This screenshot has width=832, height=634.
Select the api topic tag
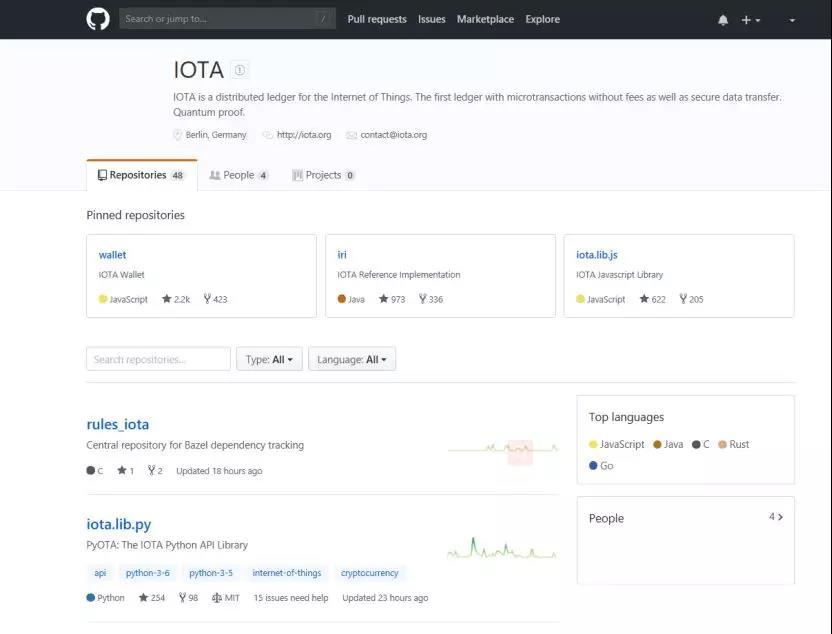100,573
